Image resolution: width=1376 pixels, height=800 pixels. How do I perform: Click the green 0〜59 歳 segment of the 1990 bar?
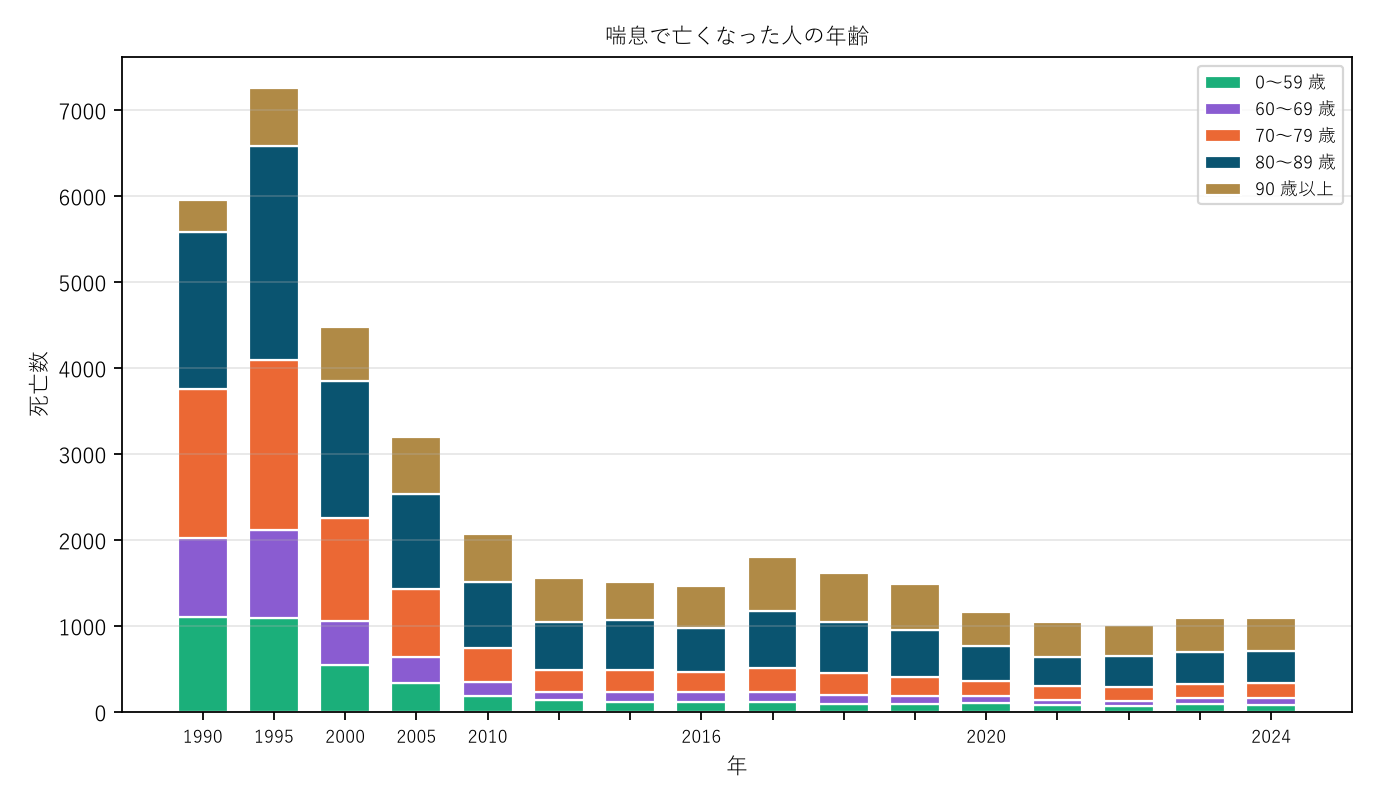[x=203, y=665]
